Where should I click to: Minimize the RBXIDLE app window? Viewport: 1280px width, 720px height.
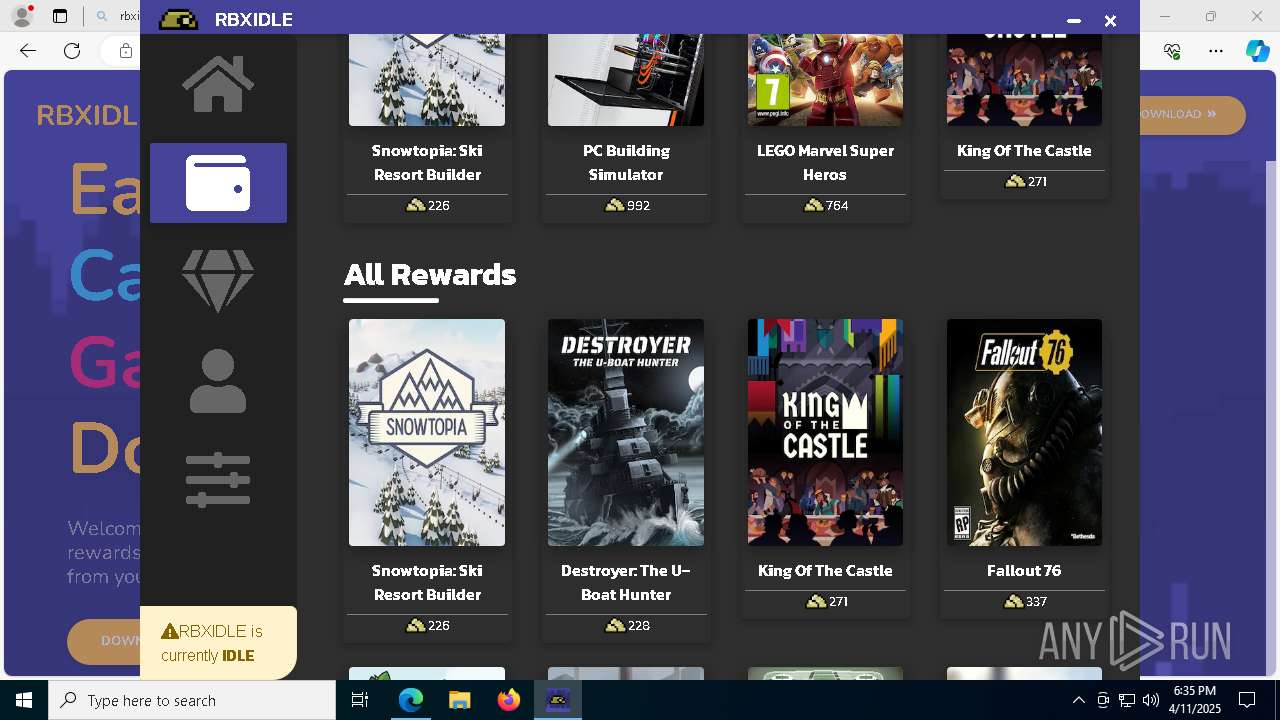click(1074, 20)
